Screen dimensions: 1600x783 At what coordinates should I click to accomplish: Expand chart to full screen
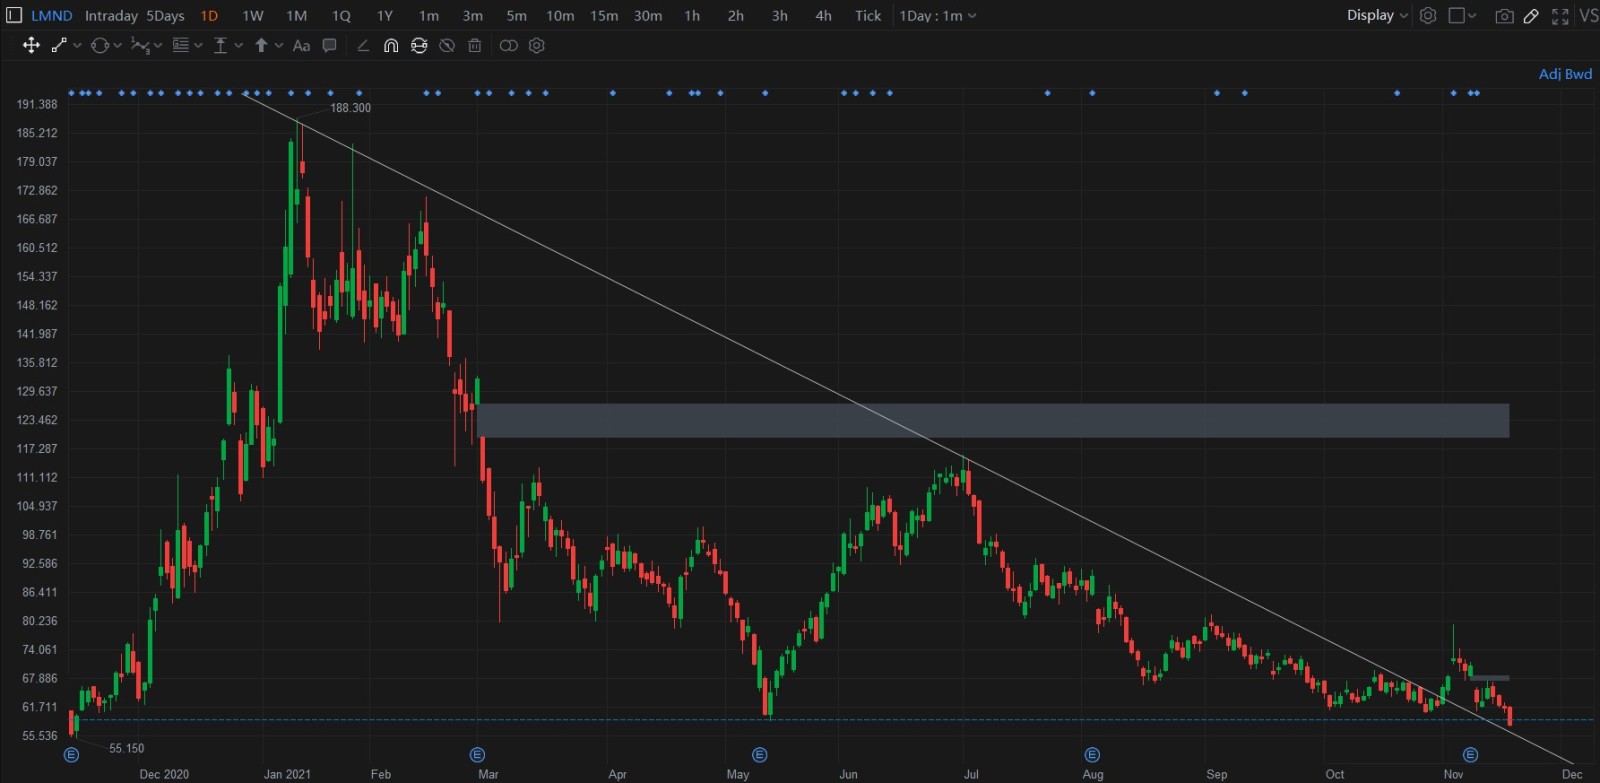click(1560, 16)
